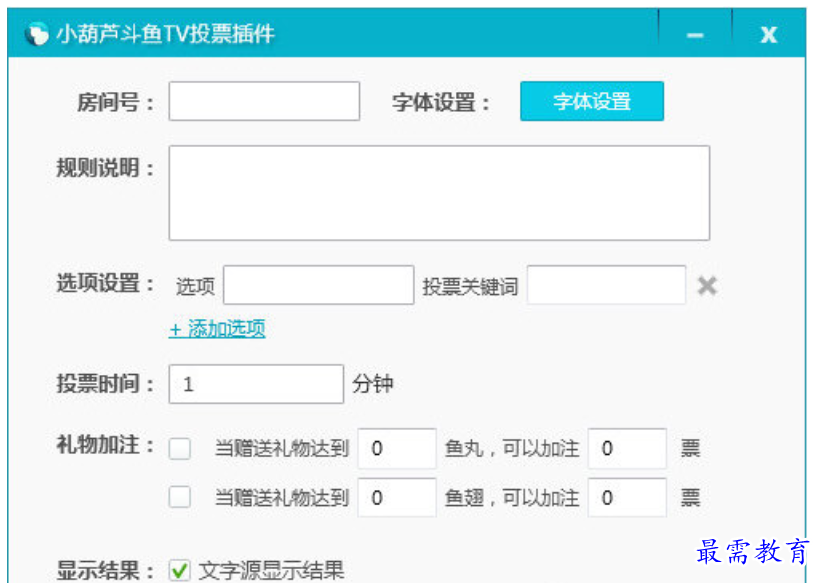Click the 鱼丸 bonus votes field
This screenshot has width=818, height=583.
click(627, 448)
